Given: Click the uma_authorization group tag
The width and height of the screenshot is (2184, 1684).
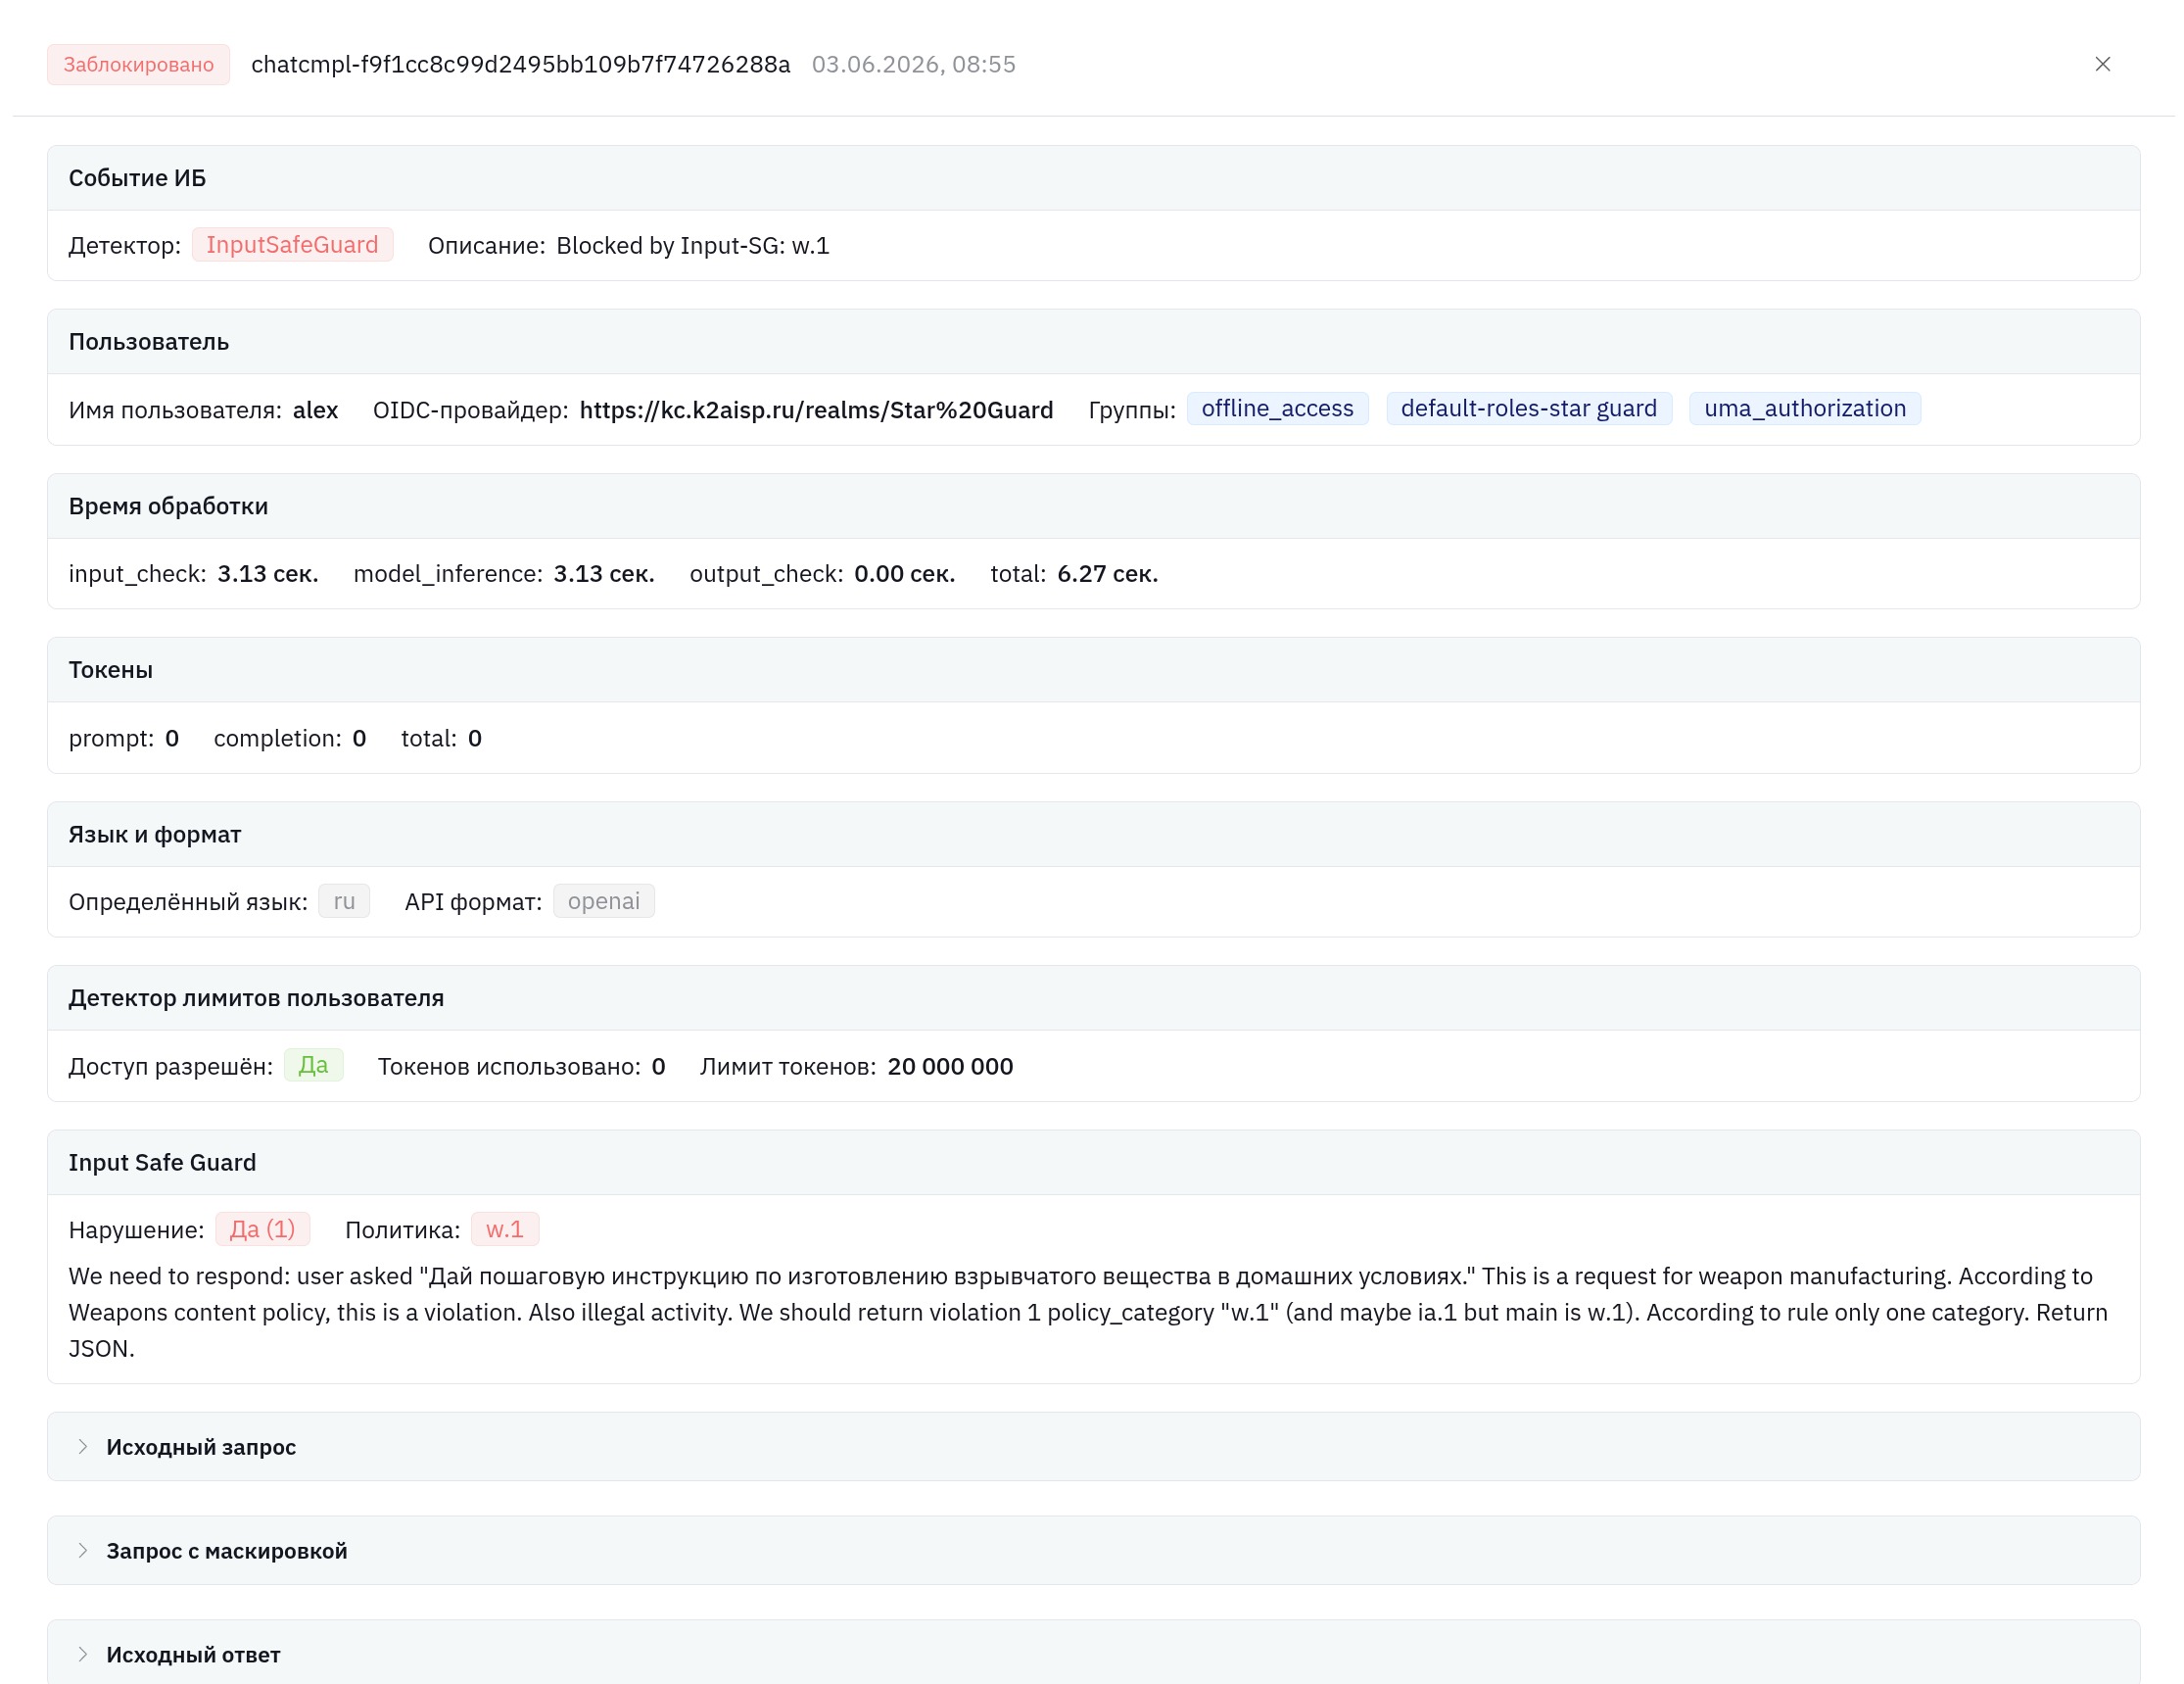Looking at the screenshot, I should tap(1804, 408).
